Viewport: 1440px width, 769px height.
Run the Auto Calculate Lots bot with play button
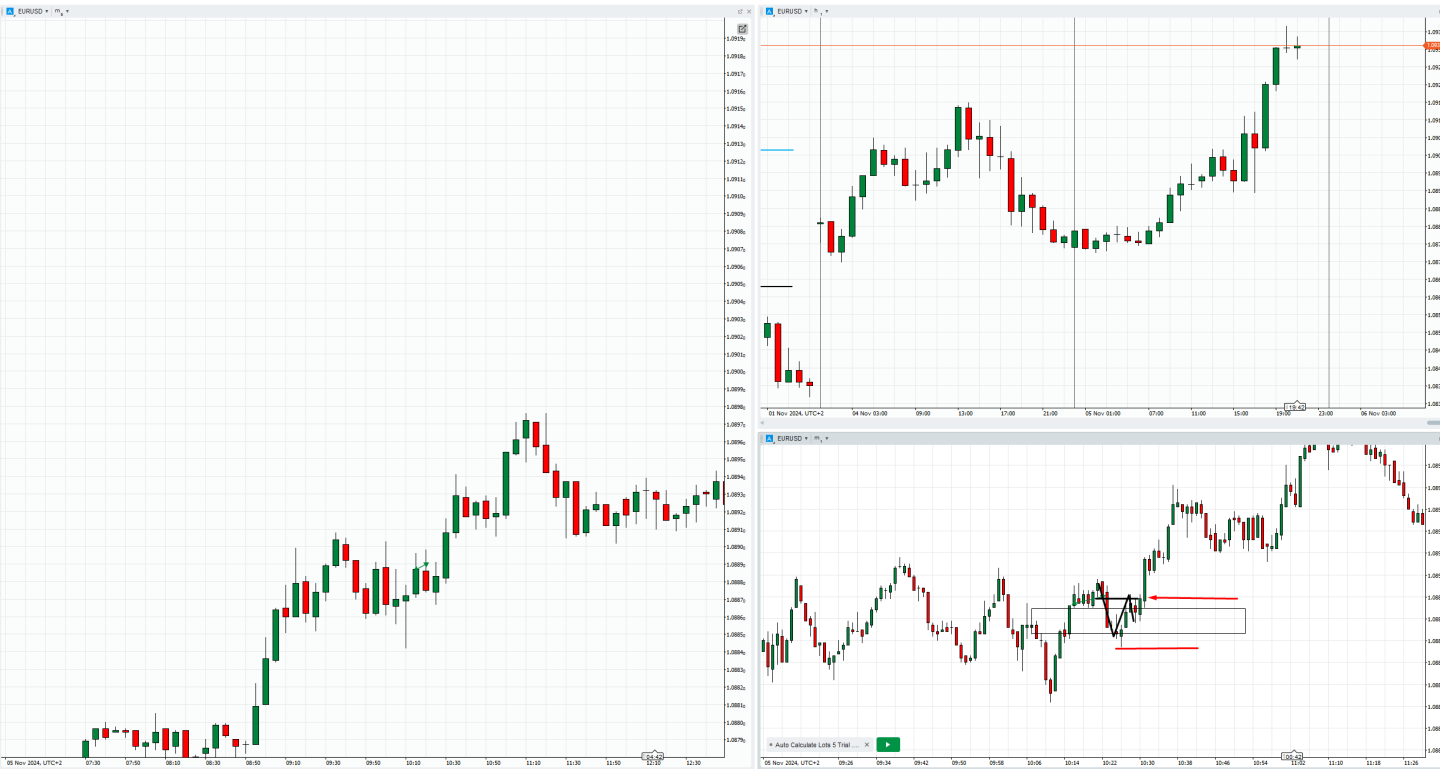pyautogui.click(x=887, y=744)
